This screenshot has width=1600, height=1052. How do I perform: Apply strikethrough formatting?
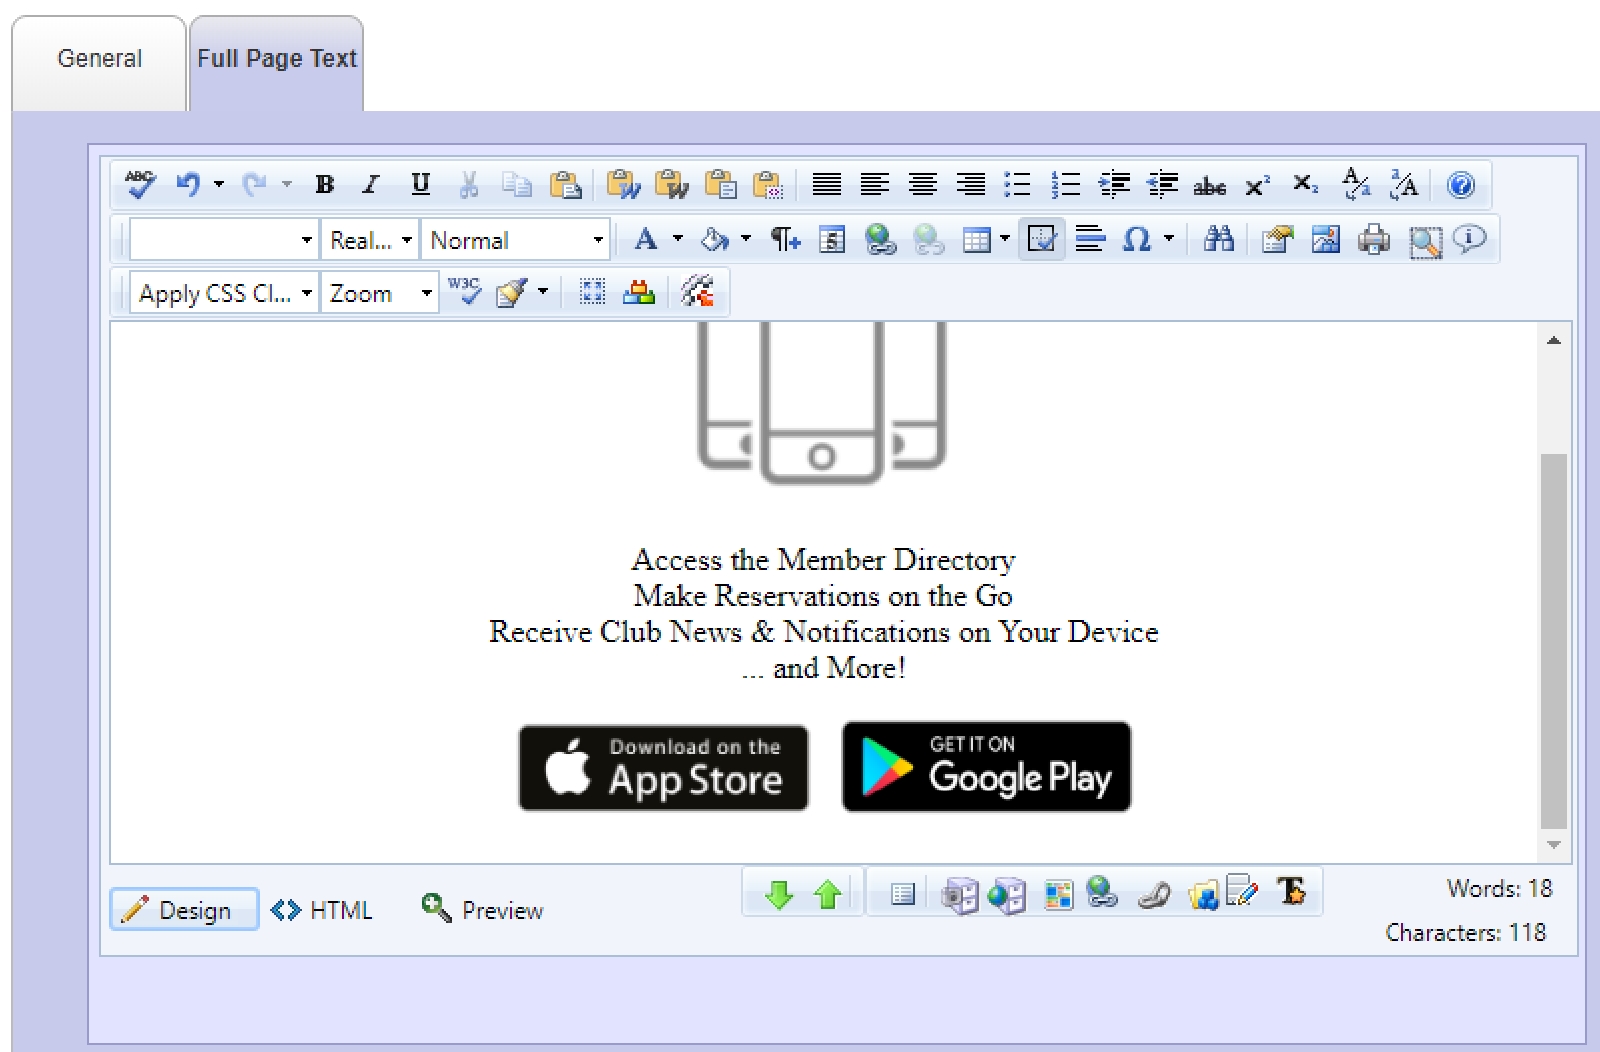(x=1209, y=185)
